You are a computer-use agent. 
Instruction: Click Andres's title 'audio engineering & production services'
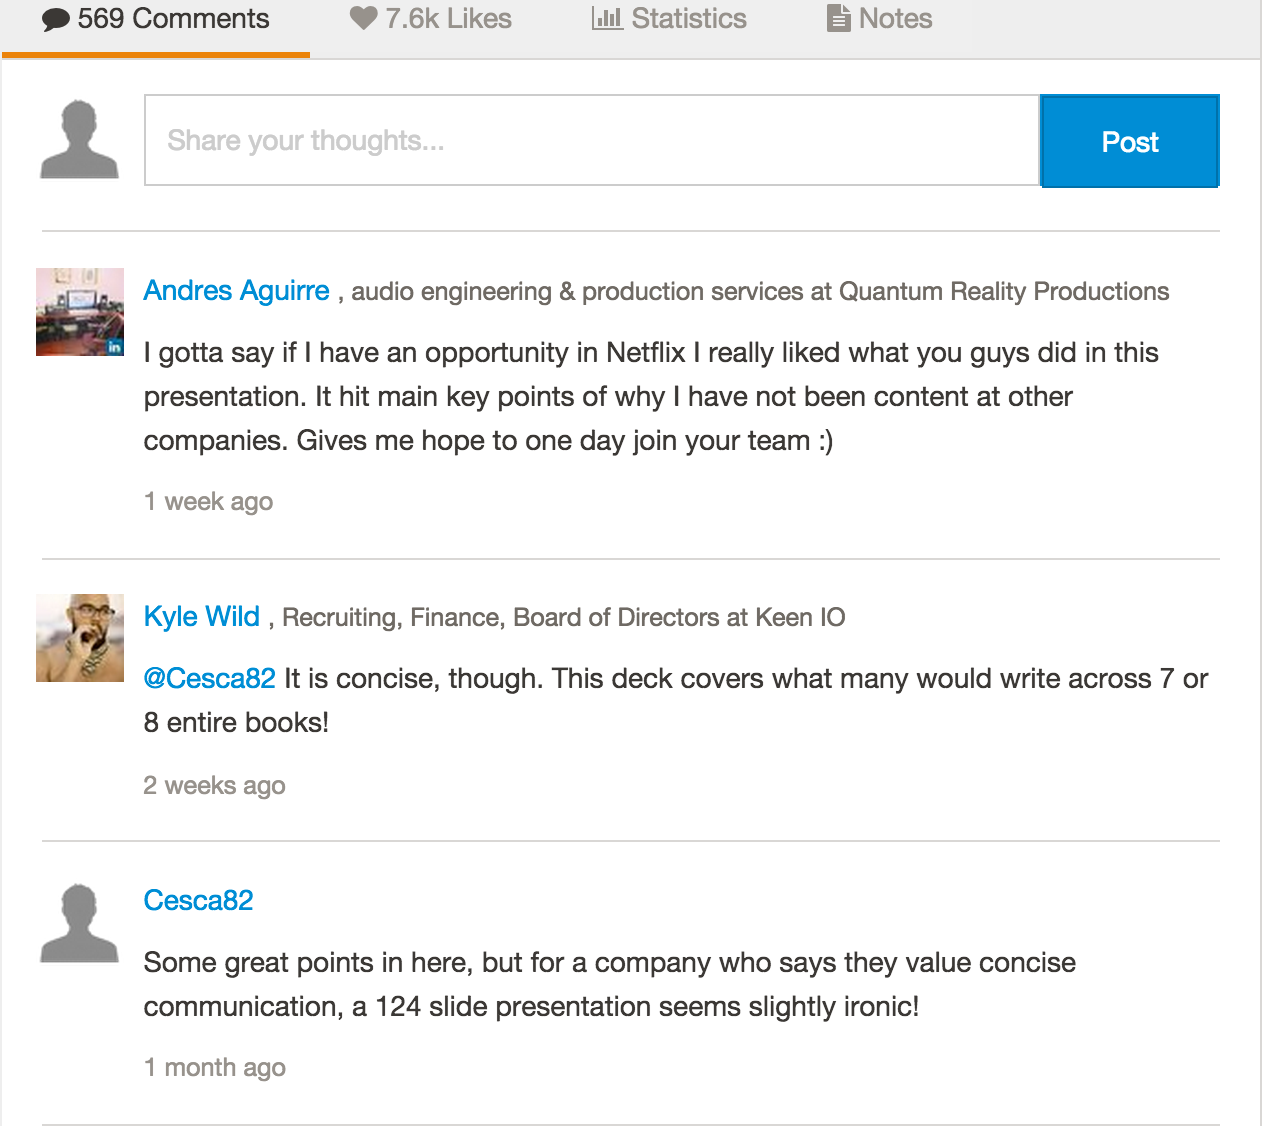578,291
